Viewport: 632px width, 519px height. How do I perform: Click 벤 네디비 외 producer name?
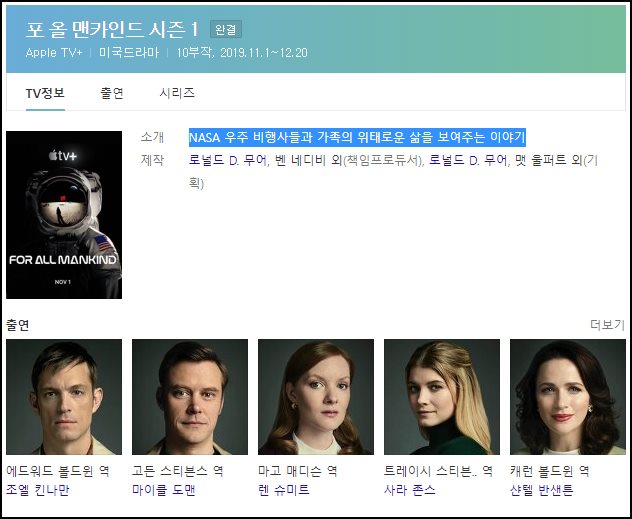pyautogui.click(x=309, y=160)
